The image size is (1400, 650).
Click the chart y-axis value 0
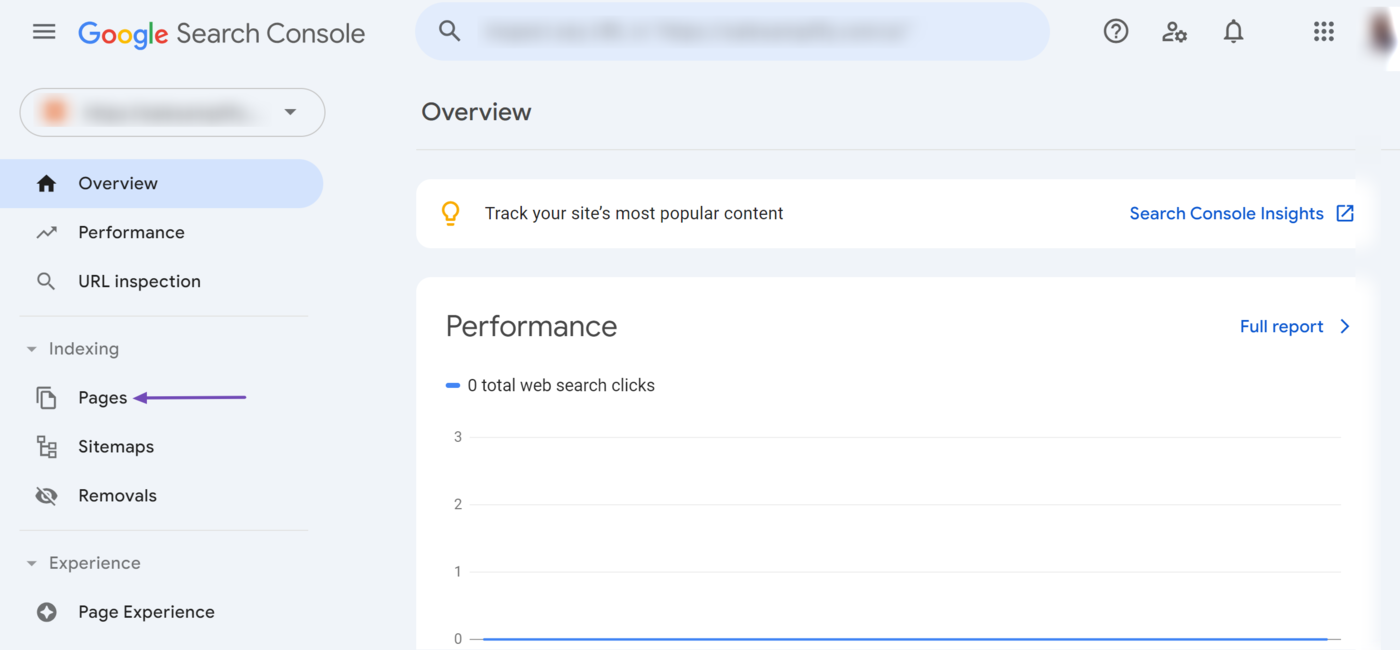point(458,639)
